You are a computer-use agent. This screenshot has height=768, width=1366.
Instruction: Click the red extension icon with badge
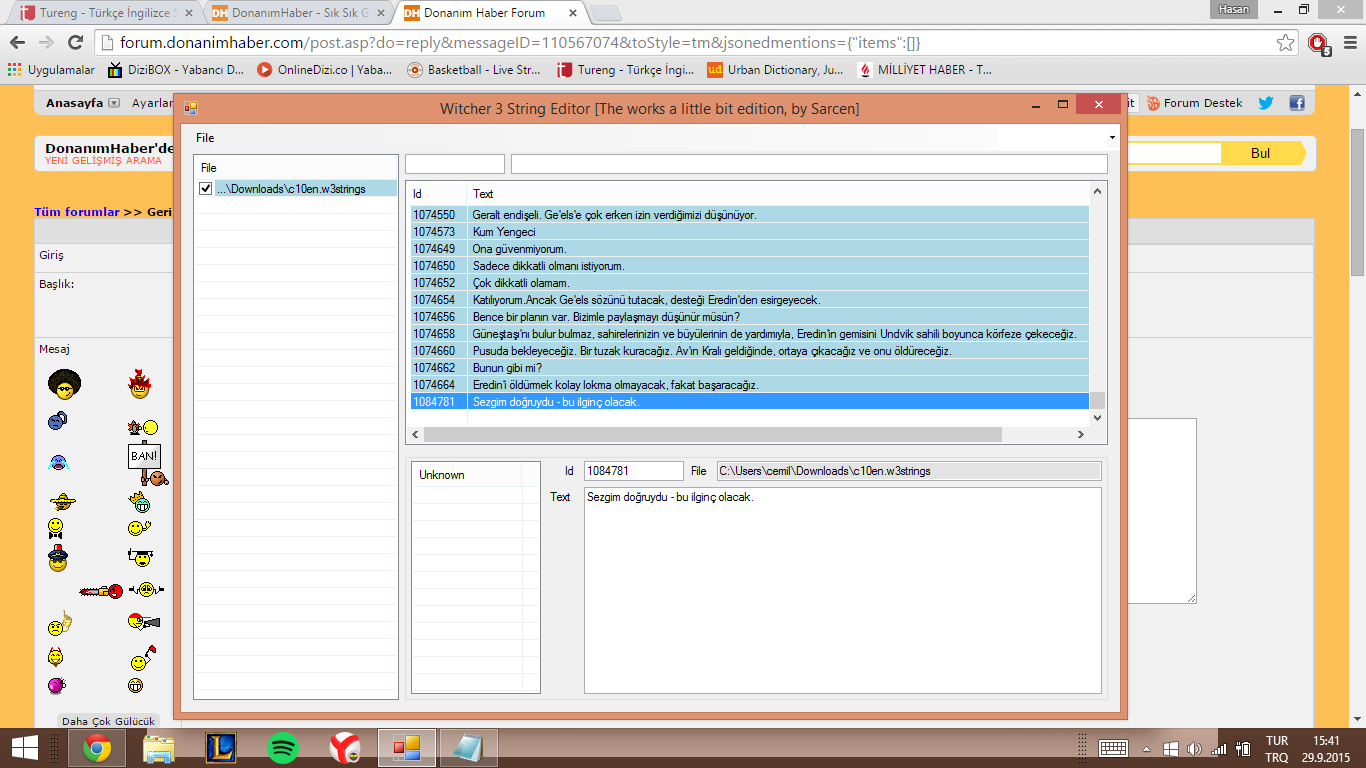click(x=1320, y=44)
